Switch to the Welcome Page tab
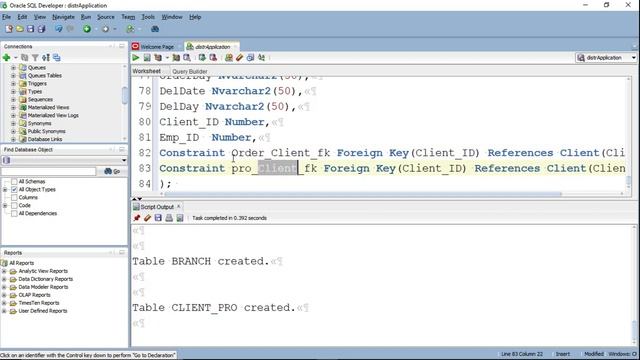Image resolution: width=640 pixels, height=360 pixels. point(157,47)
